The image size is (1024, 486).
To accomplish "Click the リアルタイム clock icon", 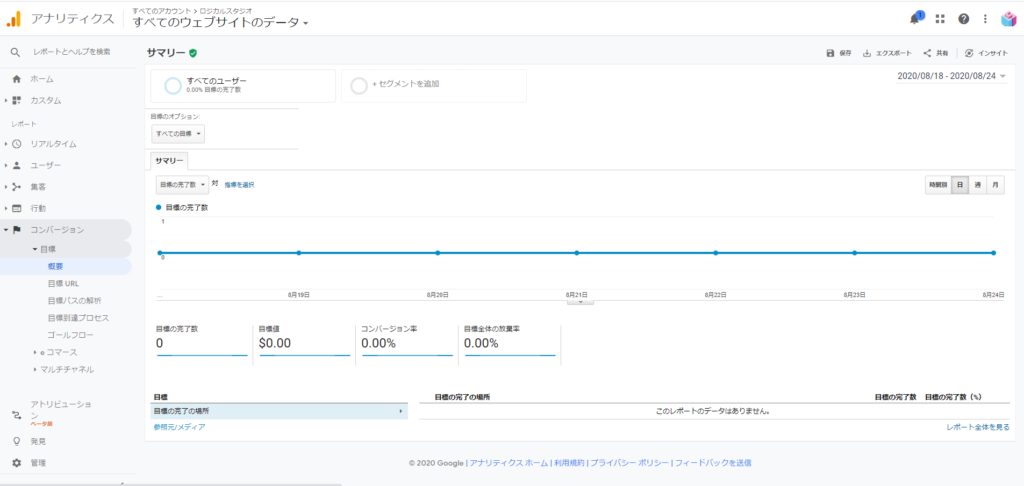I will click(17, 144).
